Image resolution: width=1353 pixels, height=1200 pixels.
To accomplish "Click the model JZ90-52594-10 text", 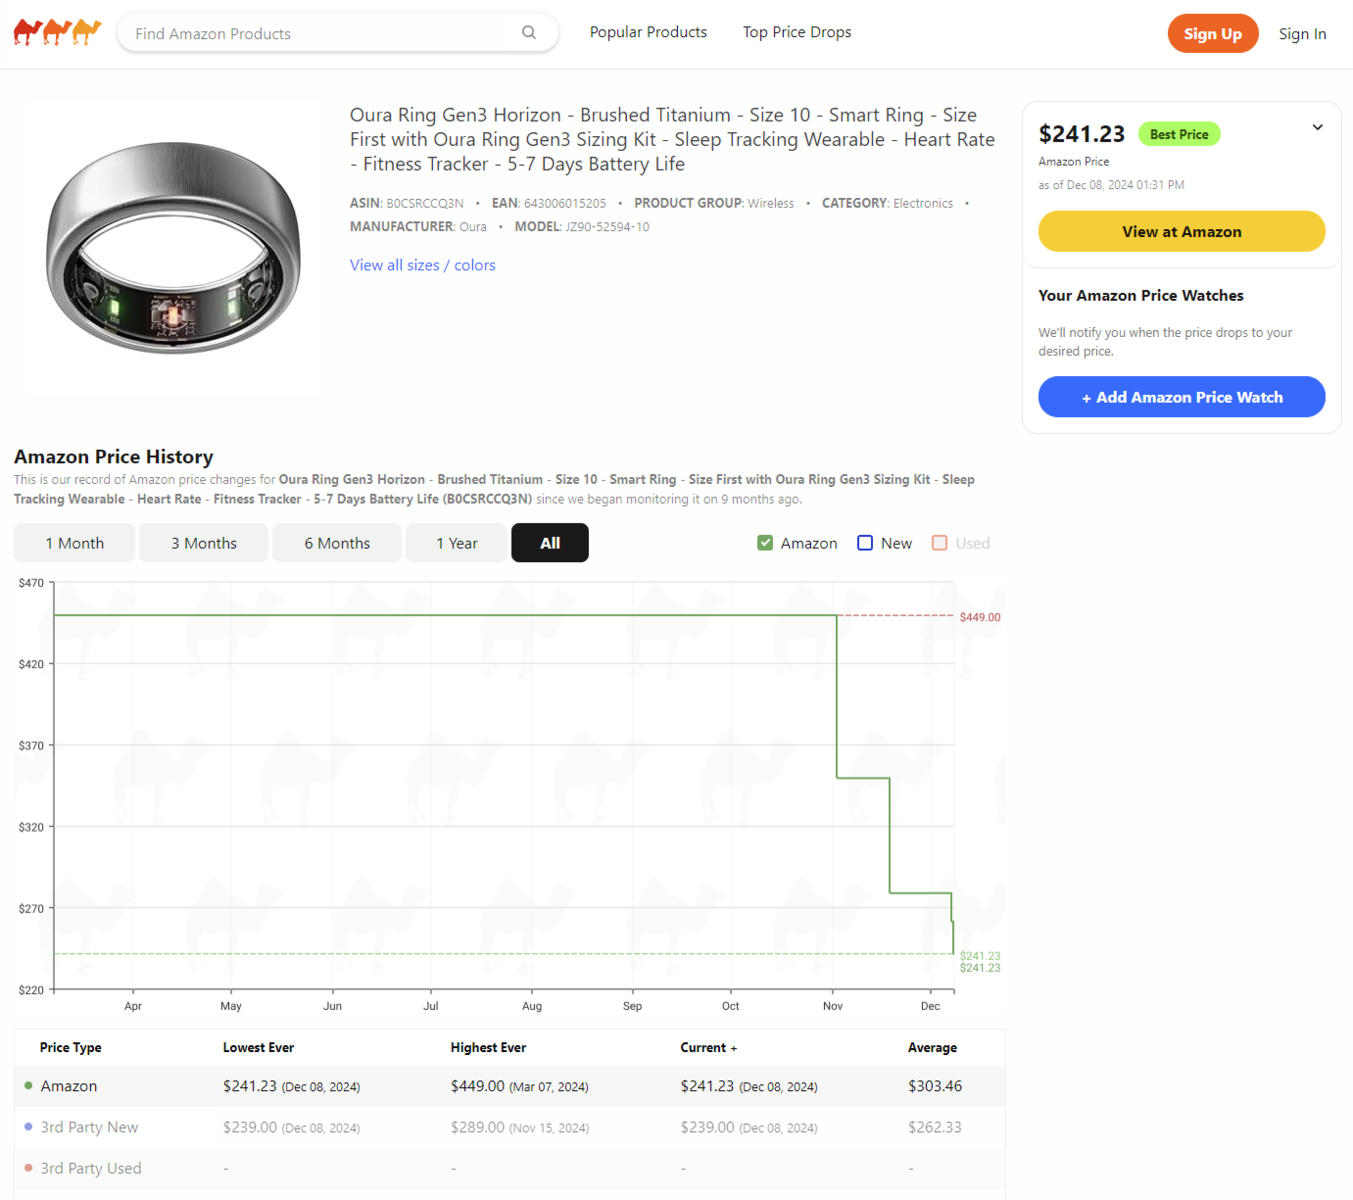I will pos(608,227).
